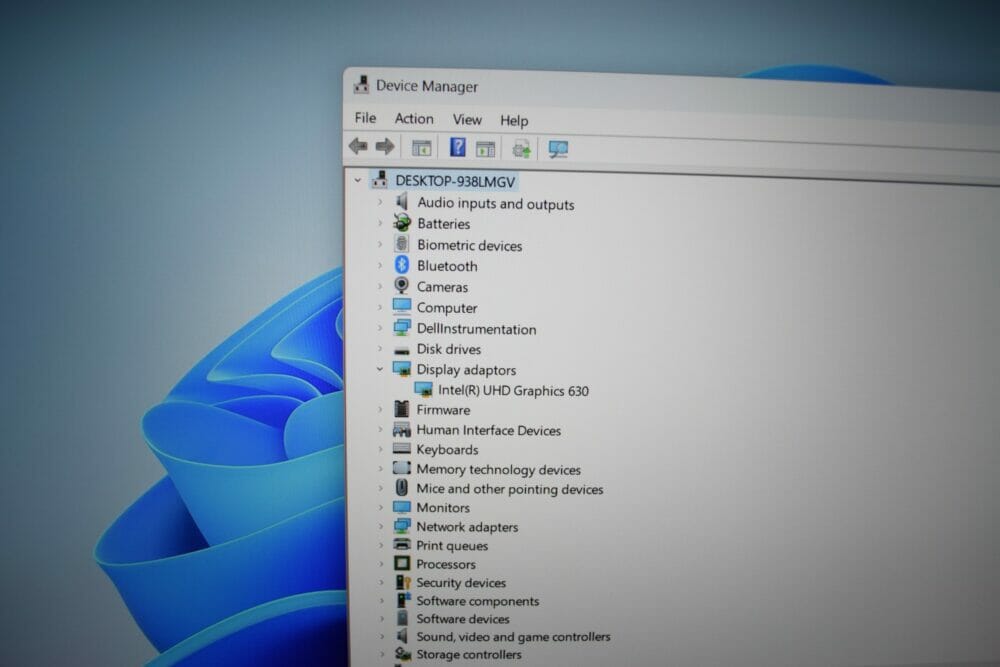Click the Forward arrow toolbar icon
This screenshot has height=667, width=1000.
(385, 147)
